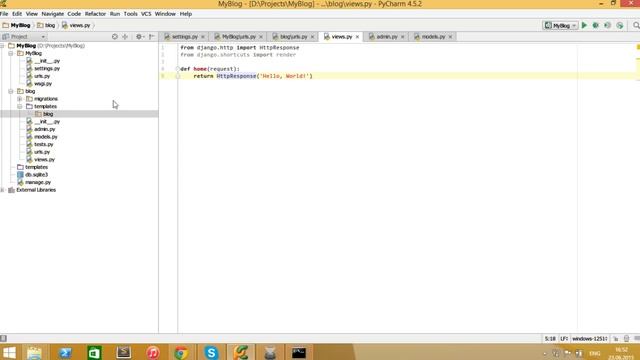This screenshot has height=360, width=640.
Task: Open PowerShell from the taskbar
Action: (x=64, y=353)
